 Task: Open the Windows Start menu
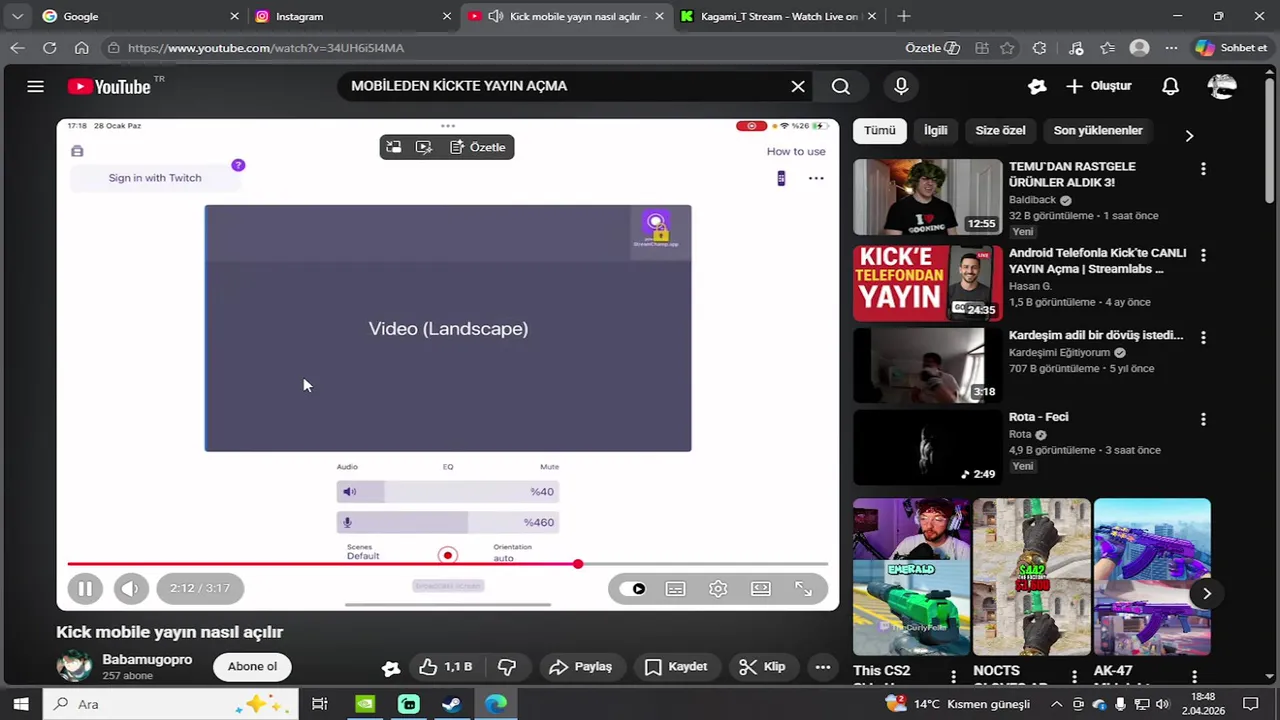point(21,704)
